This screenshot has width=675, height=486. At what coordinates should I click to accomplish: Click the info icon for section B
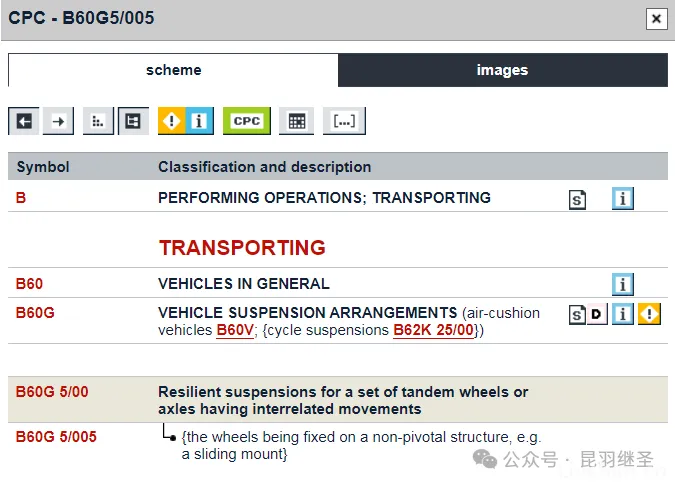(622, 199)
